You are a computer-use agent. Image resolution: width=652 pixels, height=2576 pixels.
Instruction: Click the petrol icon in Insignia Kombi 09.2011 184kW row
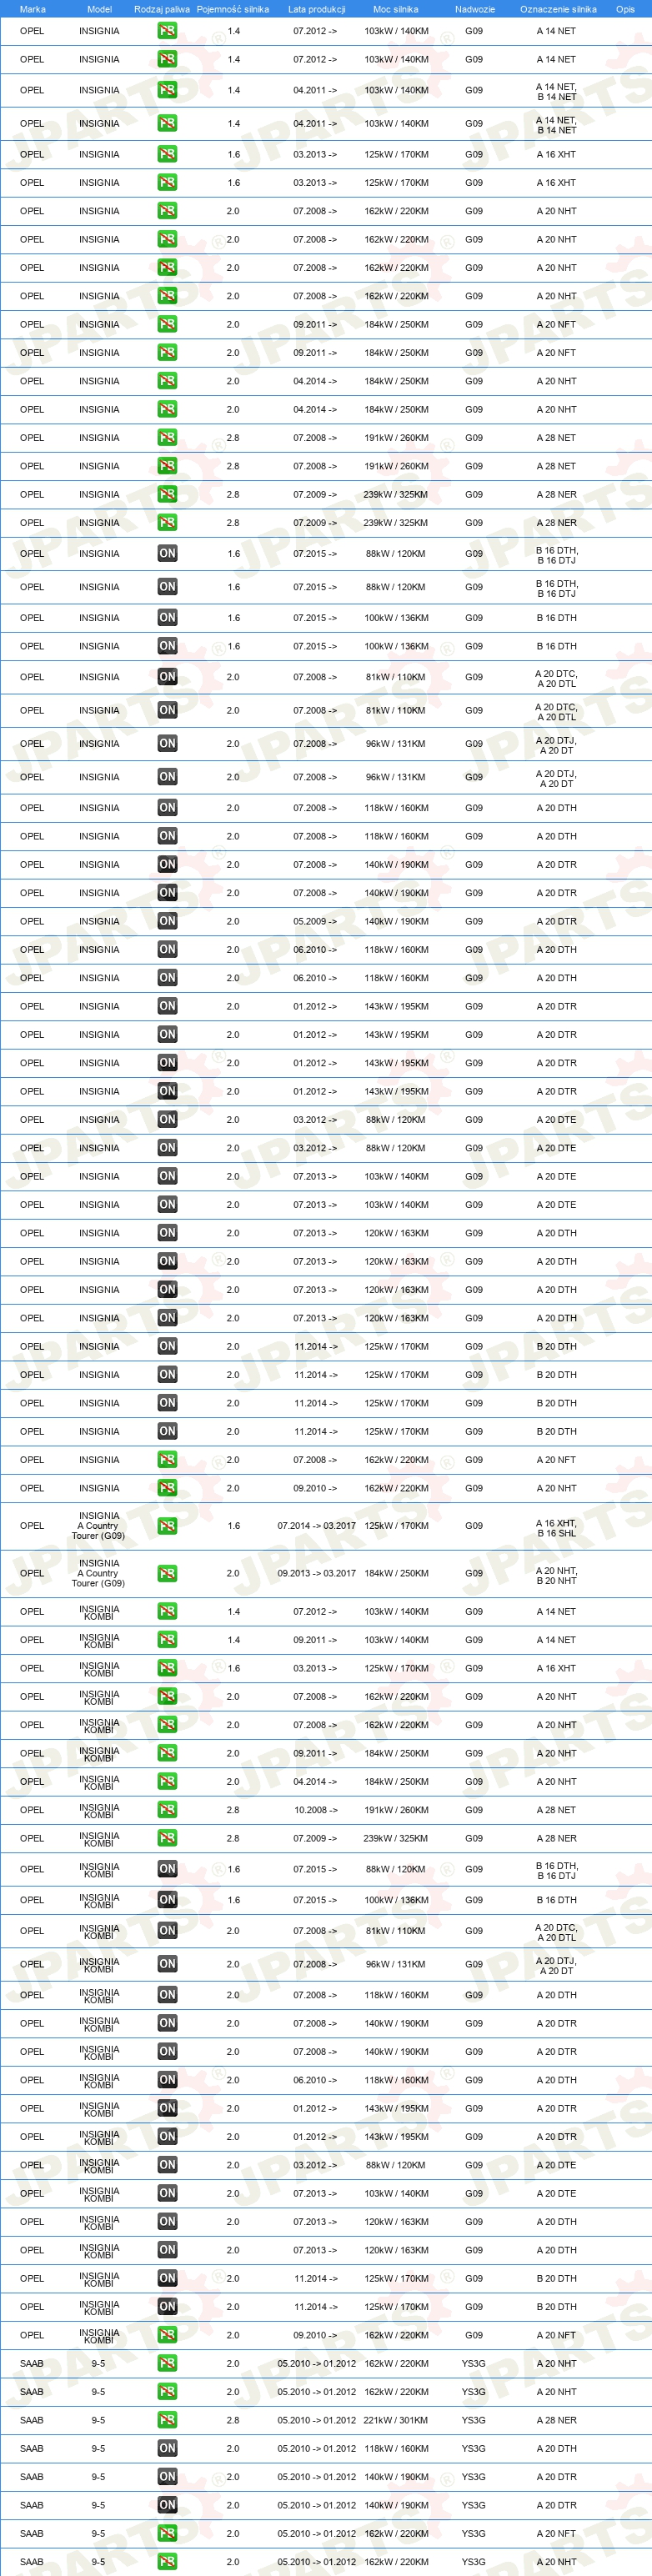(x=167, y=1753)
